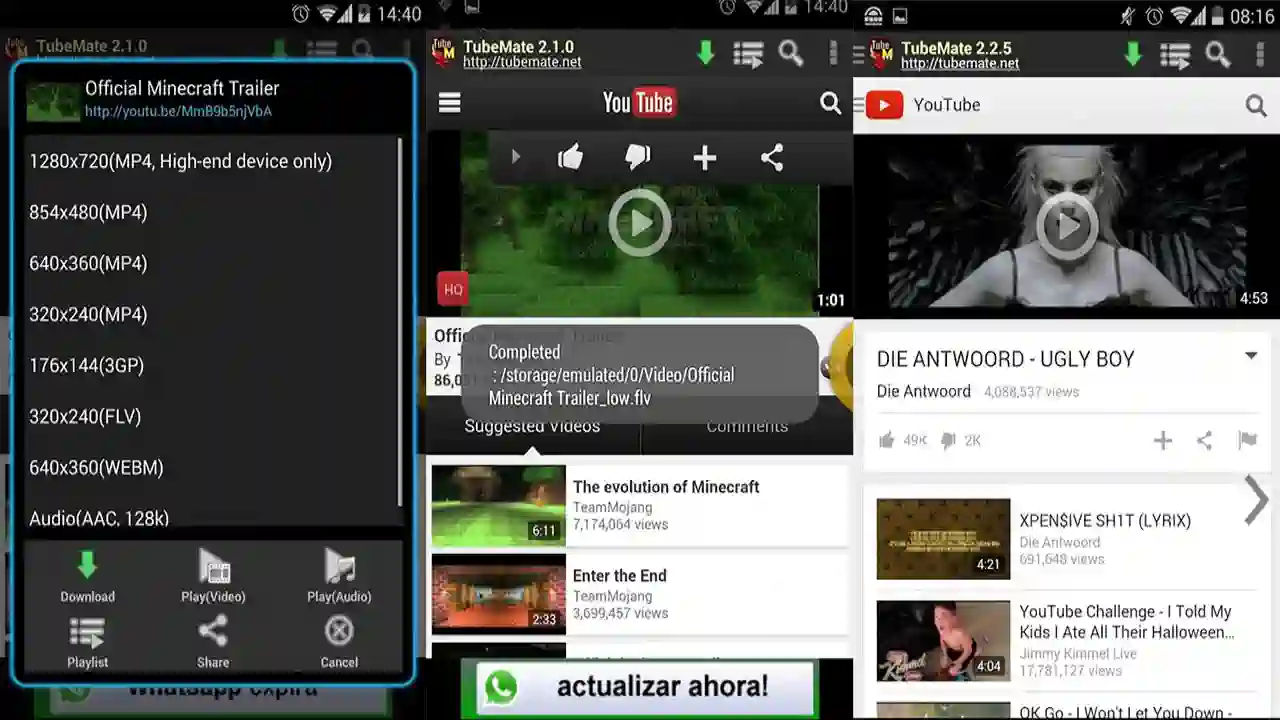Play the Minecraft trailer video
This screenshot has width=1280, height=720.
click(x=639, y=223)
